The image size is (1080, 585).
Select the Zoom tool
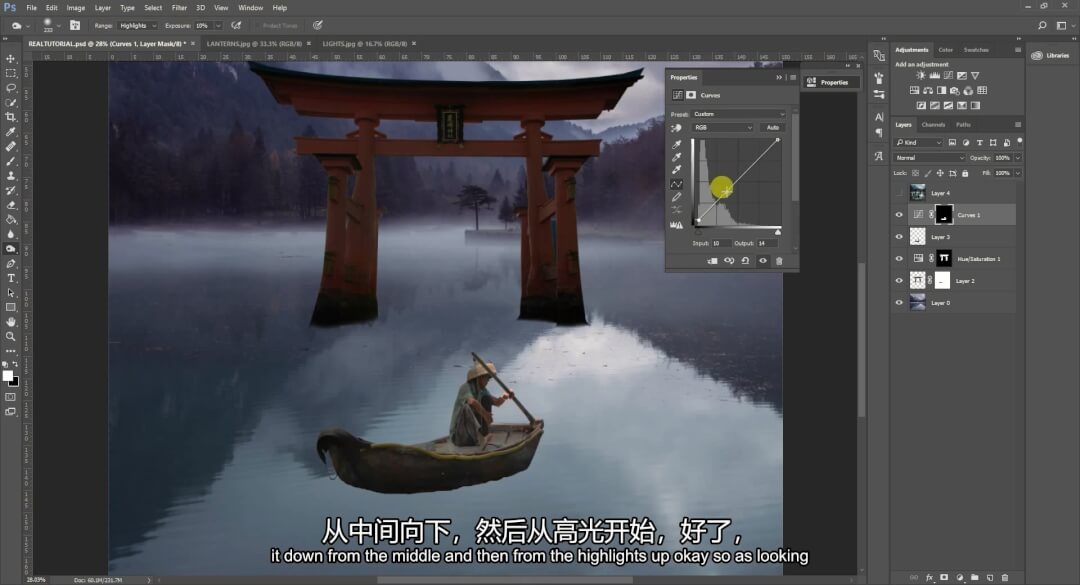pyautogui.click(x=10, y=336)
